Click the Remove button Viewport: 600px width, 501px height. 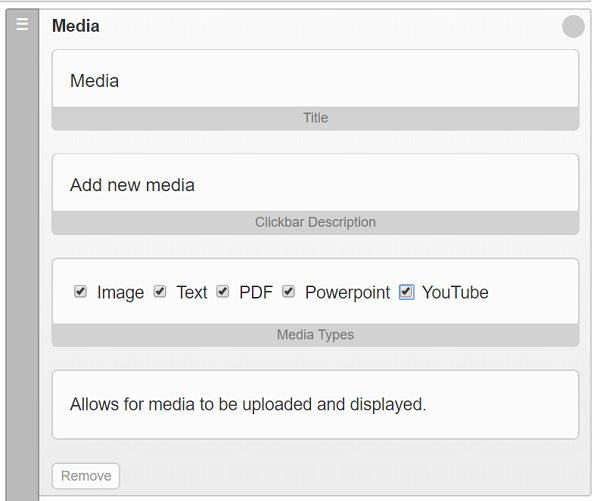[86, 476]
